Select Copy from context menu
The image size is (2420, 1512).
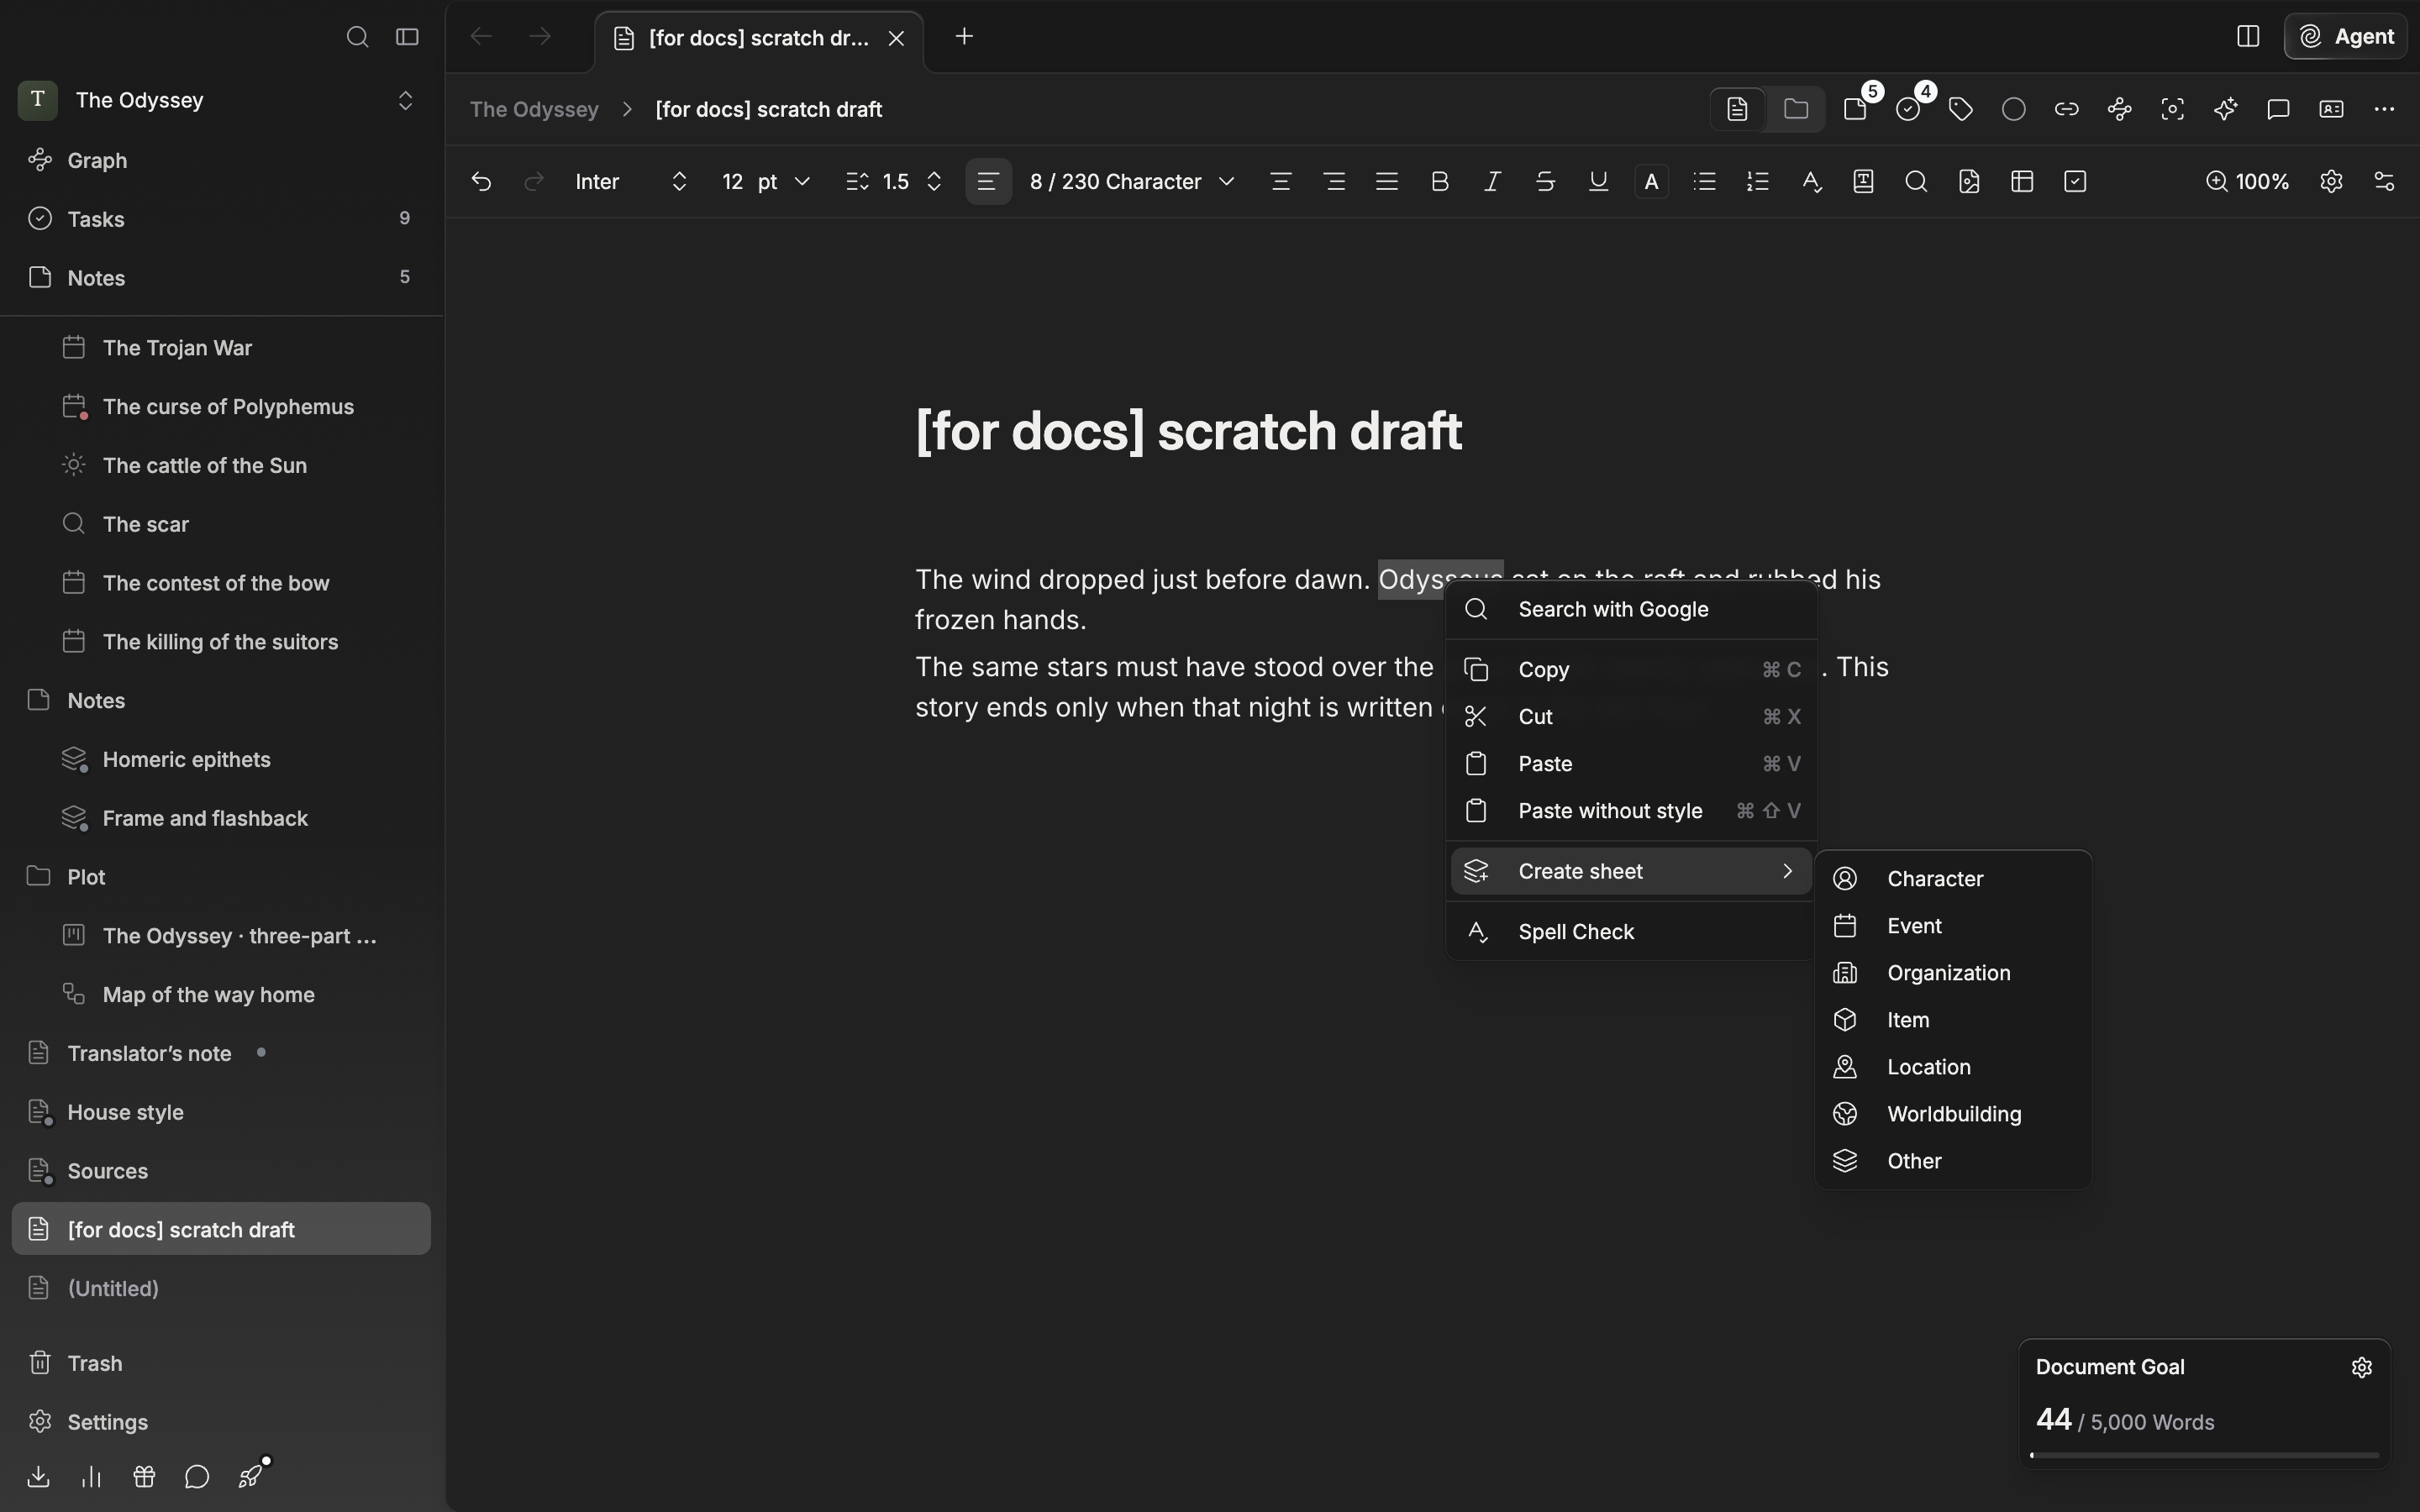pos(1631,670)
